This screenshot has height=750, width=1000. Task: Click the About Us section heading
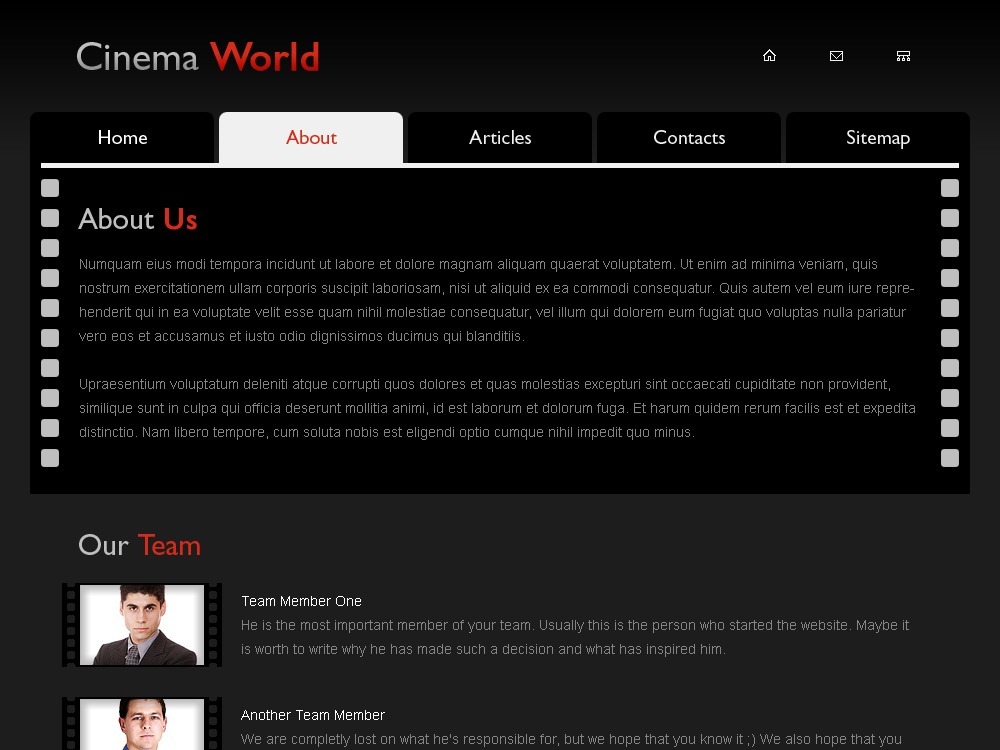[137, 220]
